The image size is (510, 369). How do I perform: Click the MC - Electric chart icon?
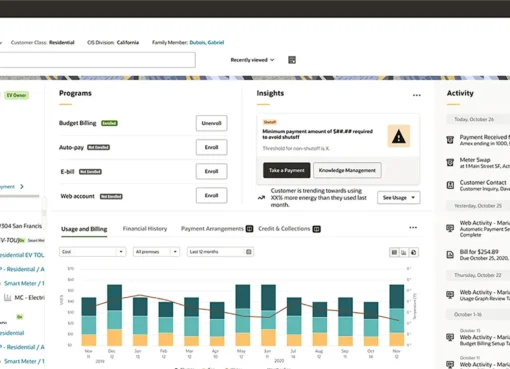click(x=7, y=298)
